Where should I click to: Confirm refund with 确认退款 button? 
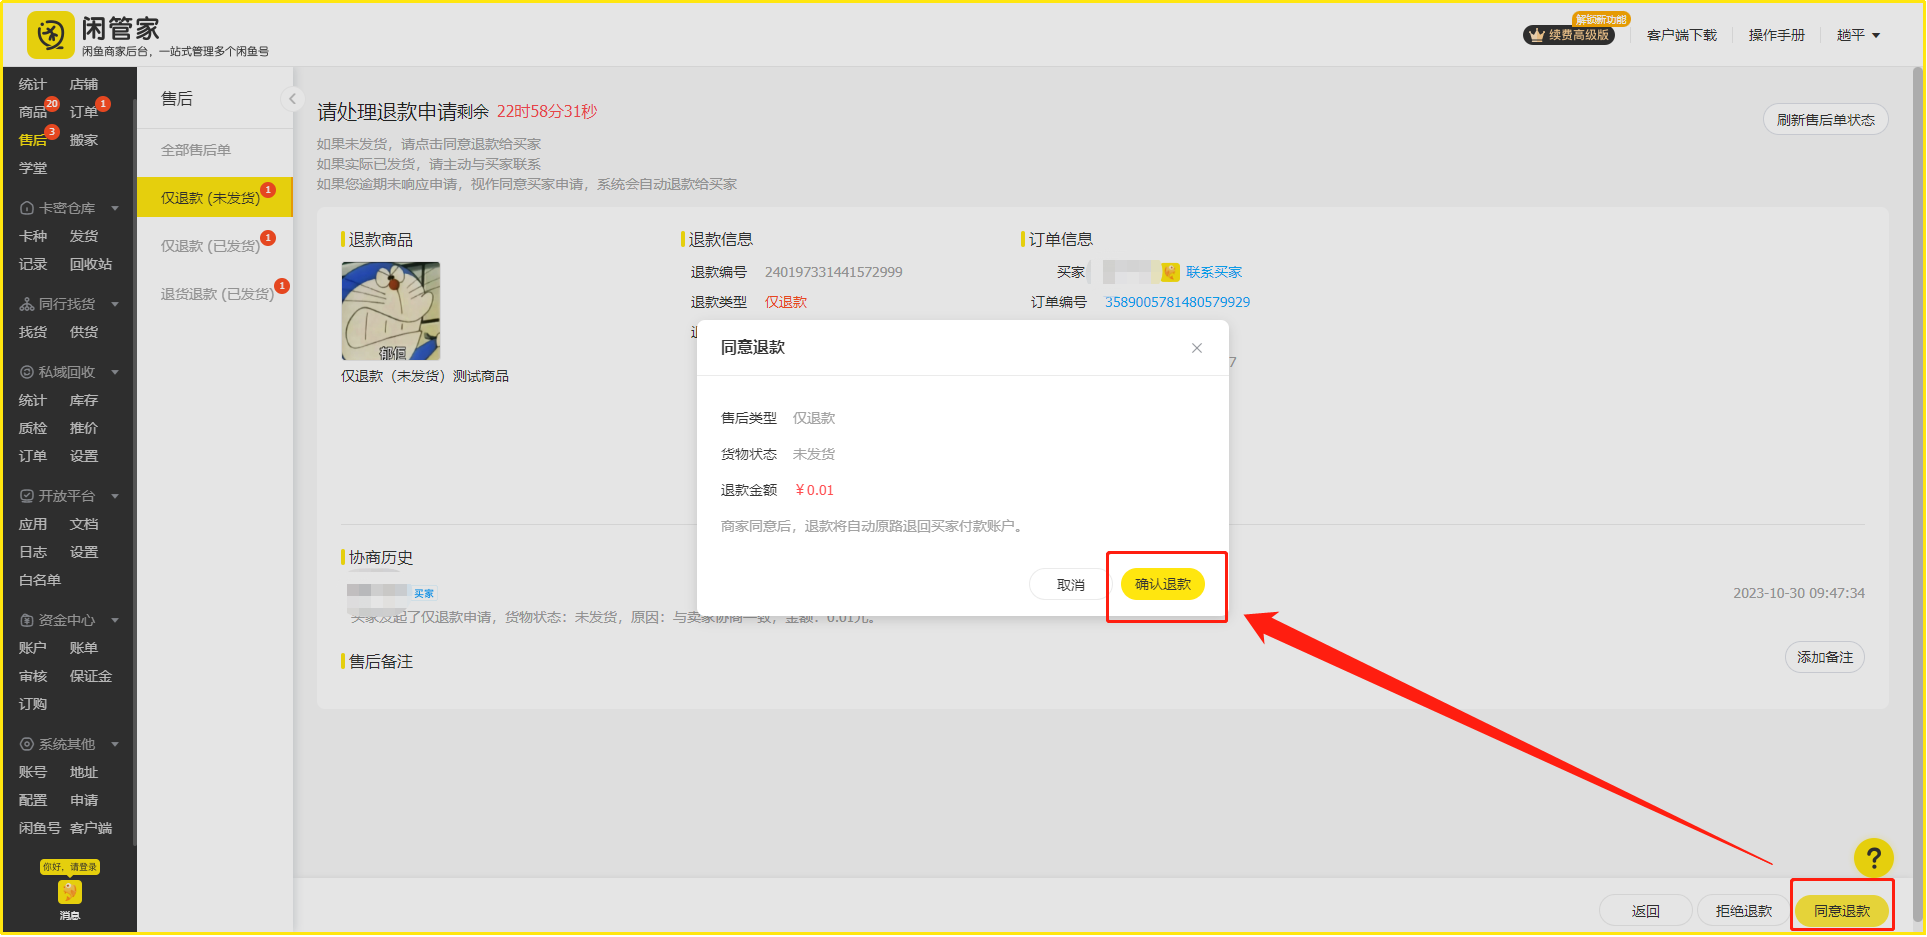pyautogui.click(x=1162, y=584)
